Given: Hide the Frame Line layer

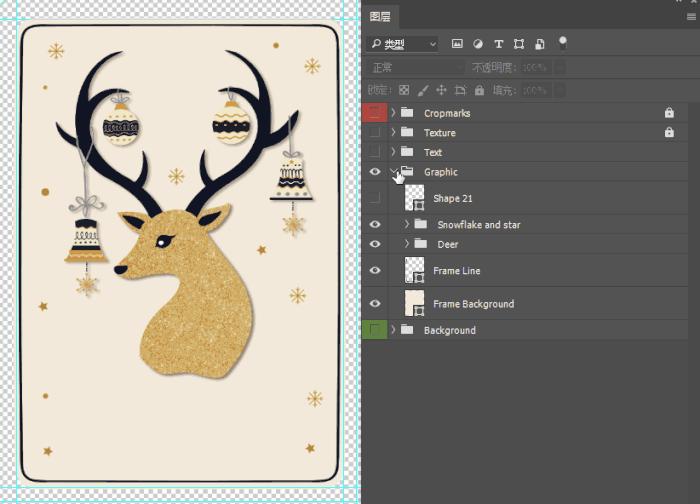Looking at the screenshot, I should [375, 270].
